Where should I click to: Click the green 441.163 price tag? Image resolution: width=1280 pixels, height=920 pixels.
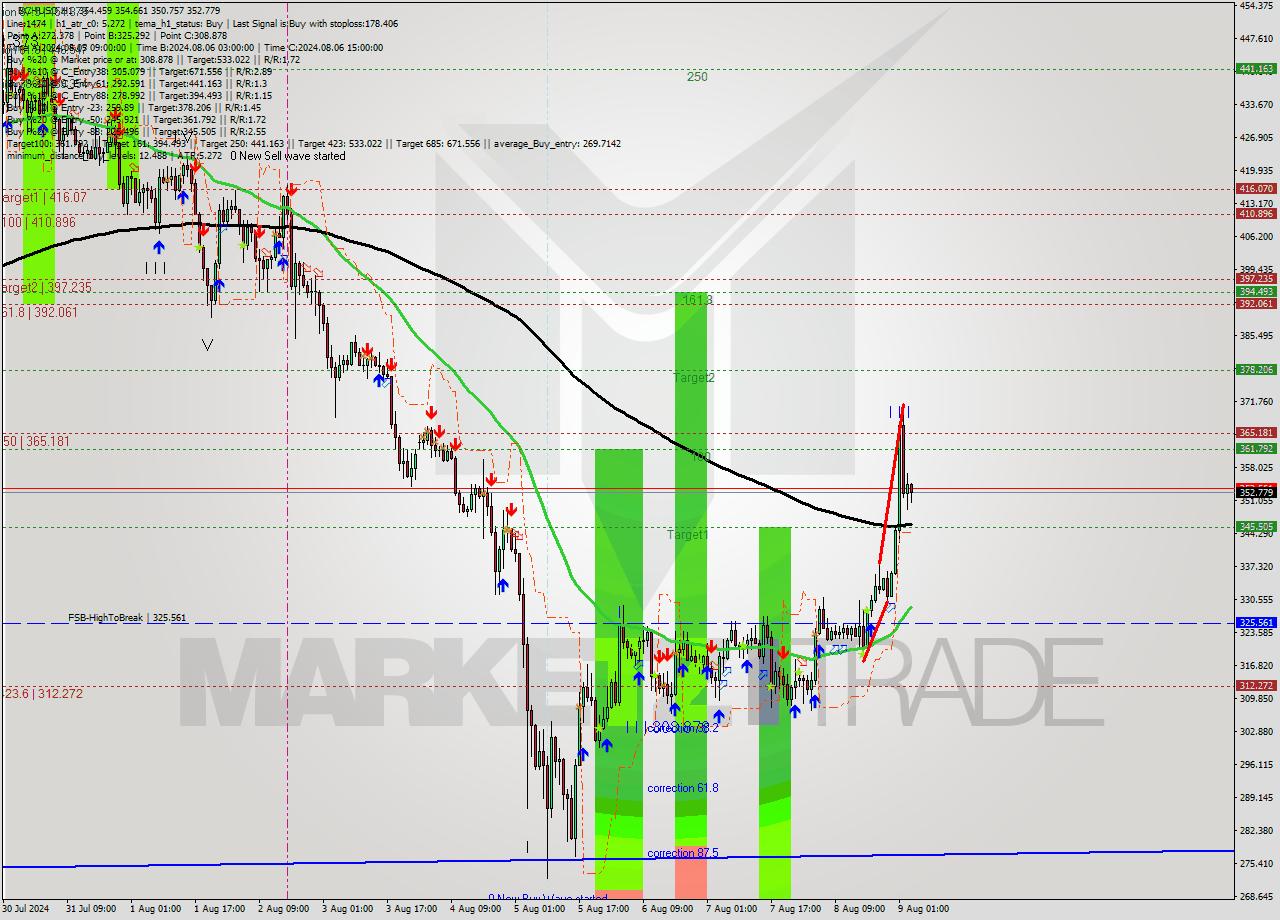pyautogui.click(x=1256, y=69)
